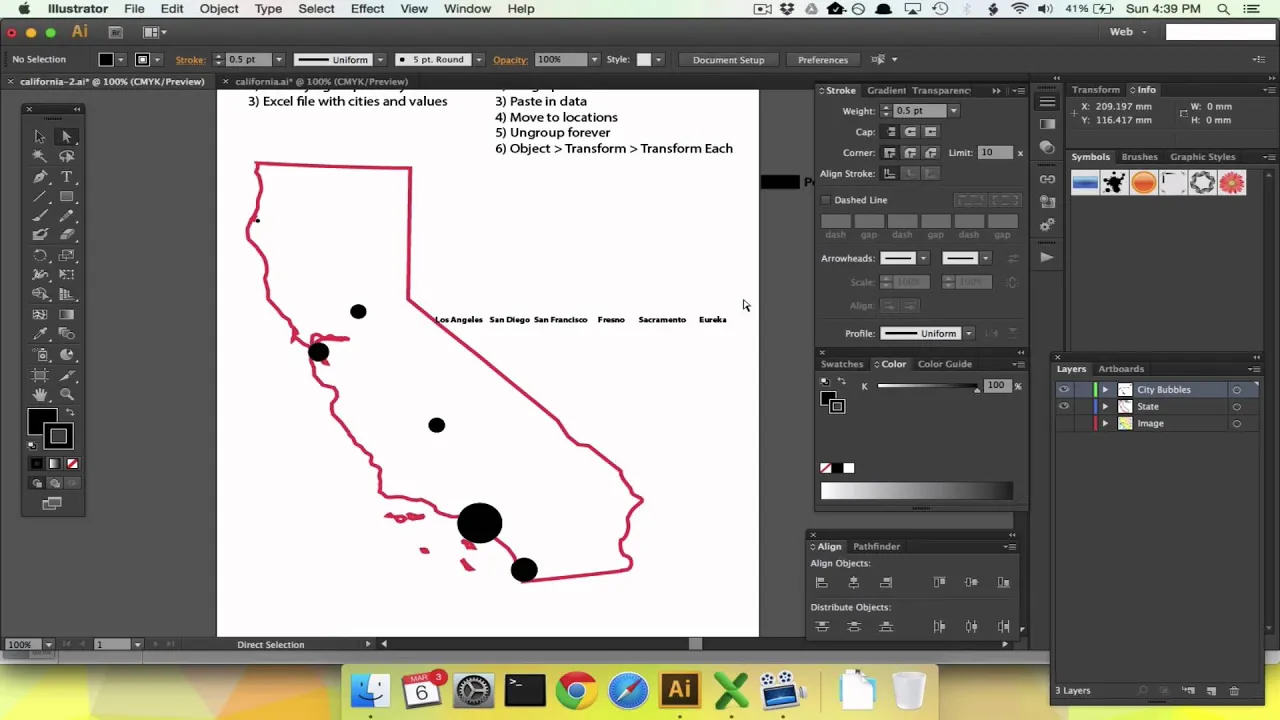Click the grayscale color spectrum bar
This screenshot has width=1280, height=720.
916,491
